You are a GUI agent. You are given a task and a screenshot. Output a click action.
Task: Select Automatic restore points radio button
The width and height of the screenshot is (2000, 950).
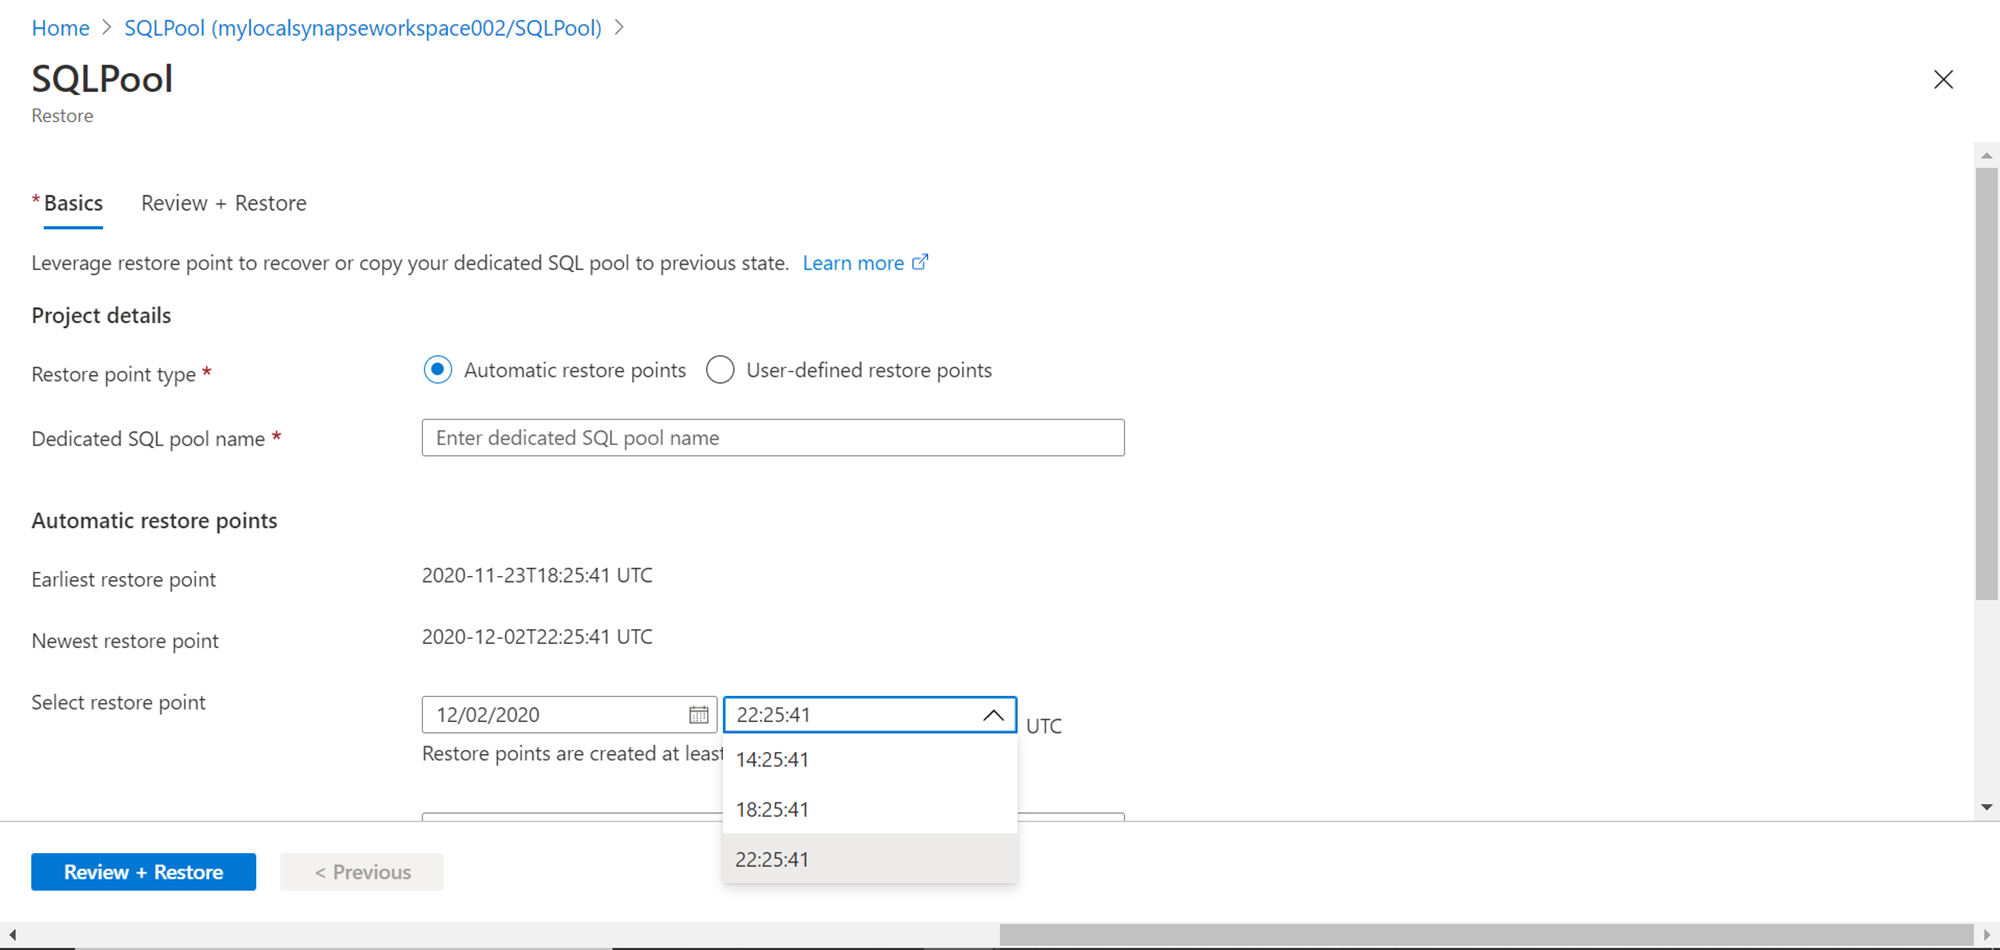tap(438, 370)
